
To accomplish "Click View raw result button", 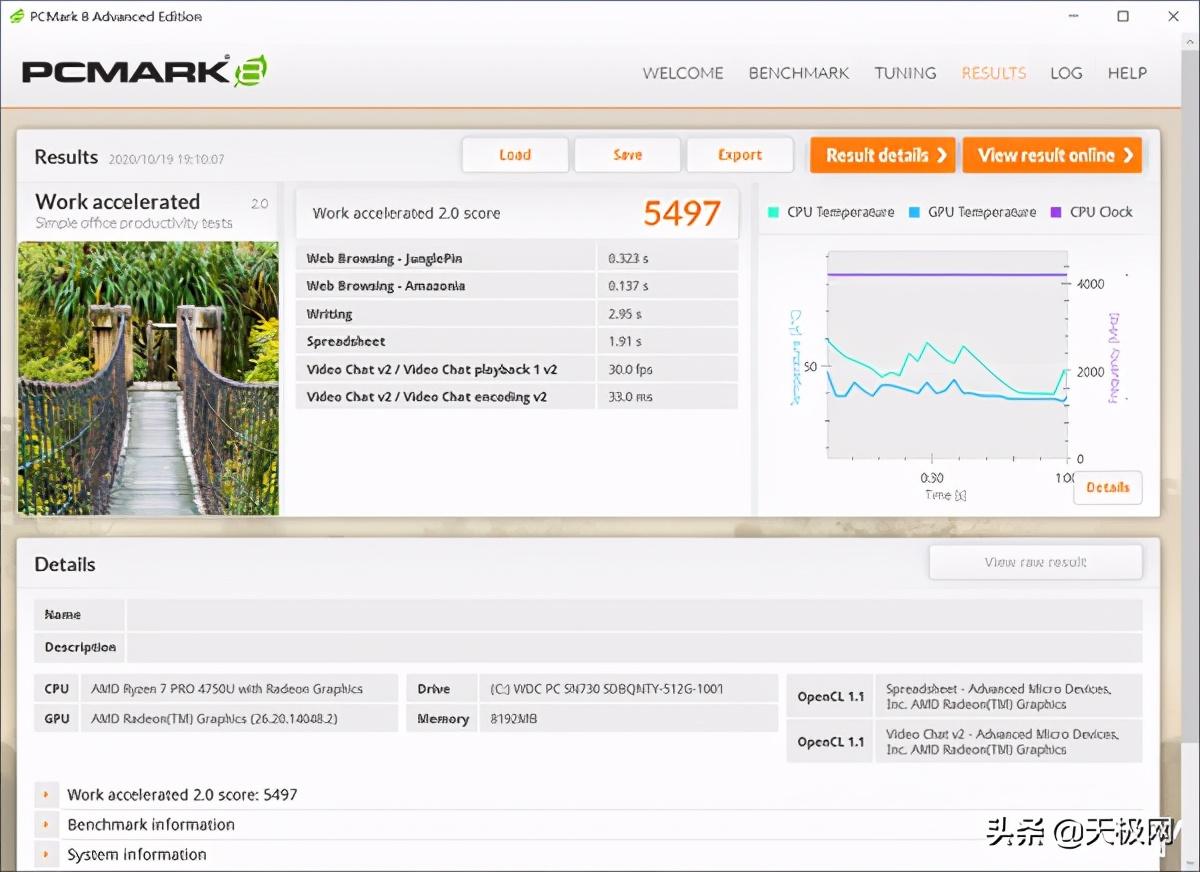I will click(x=1035, y=562).
